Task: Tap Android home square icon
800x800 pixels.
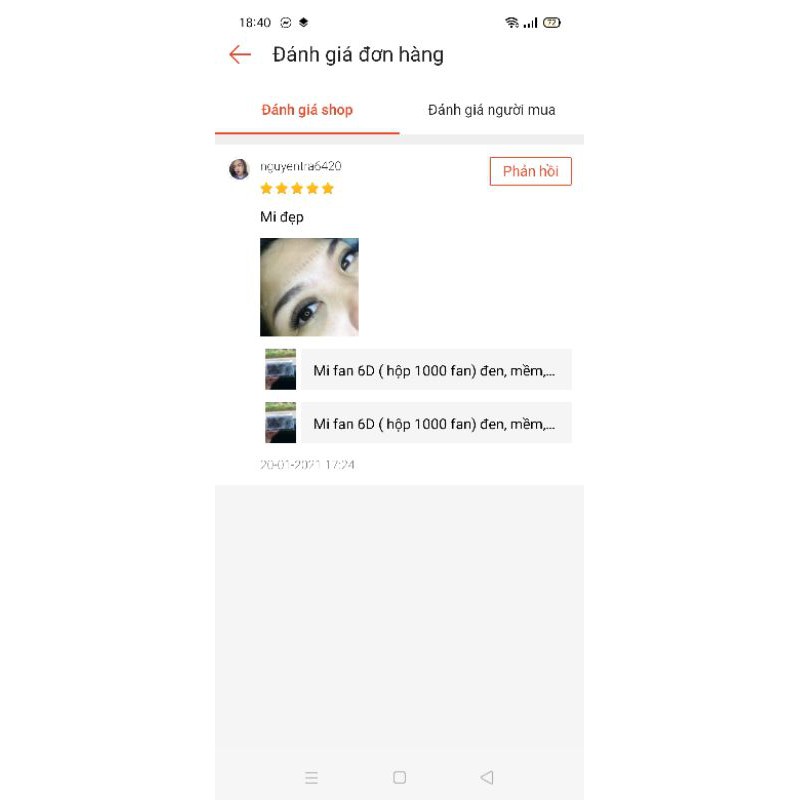Action: [399, 778]
